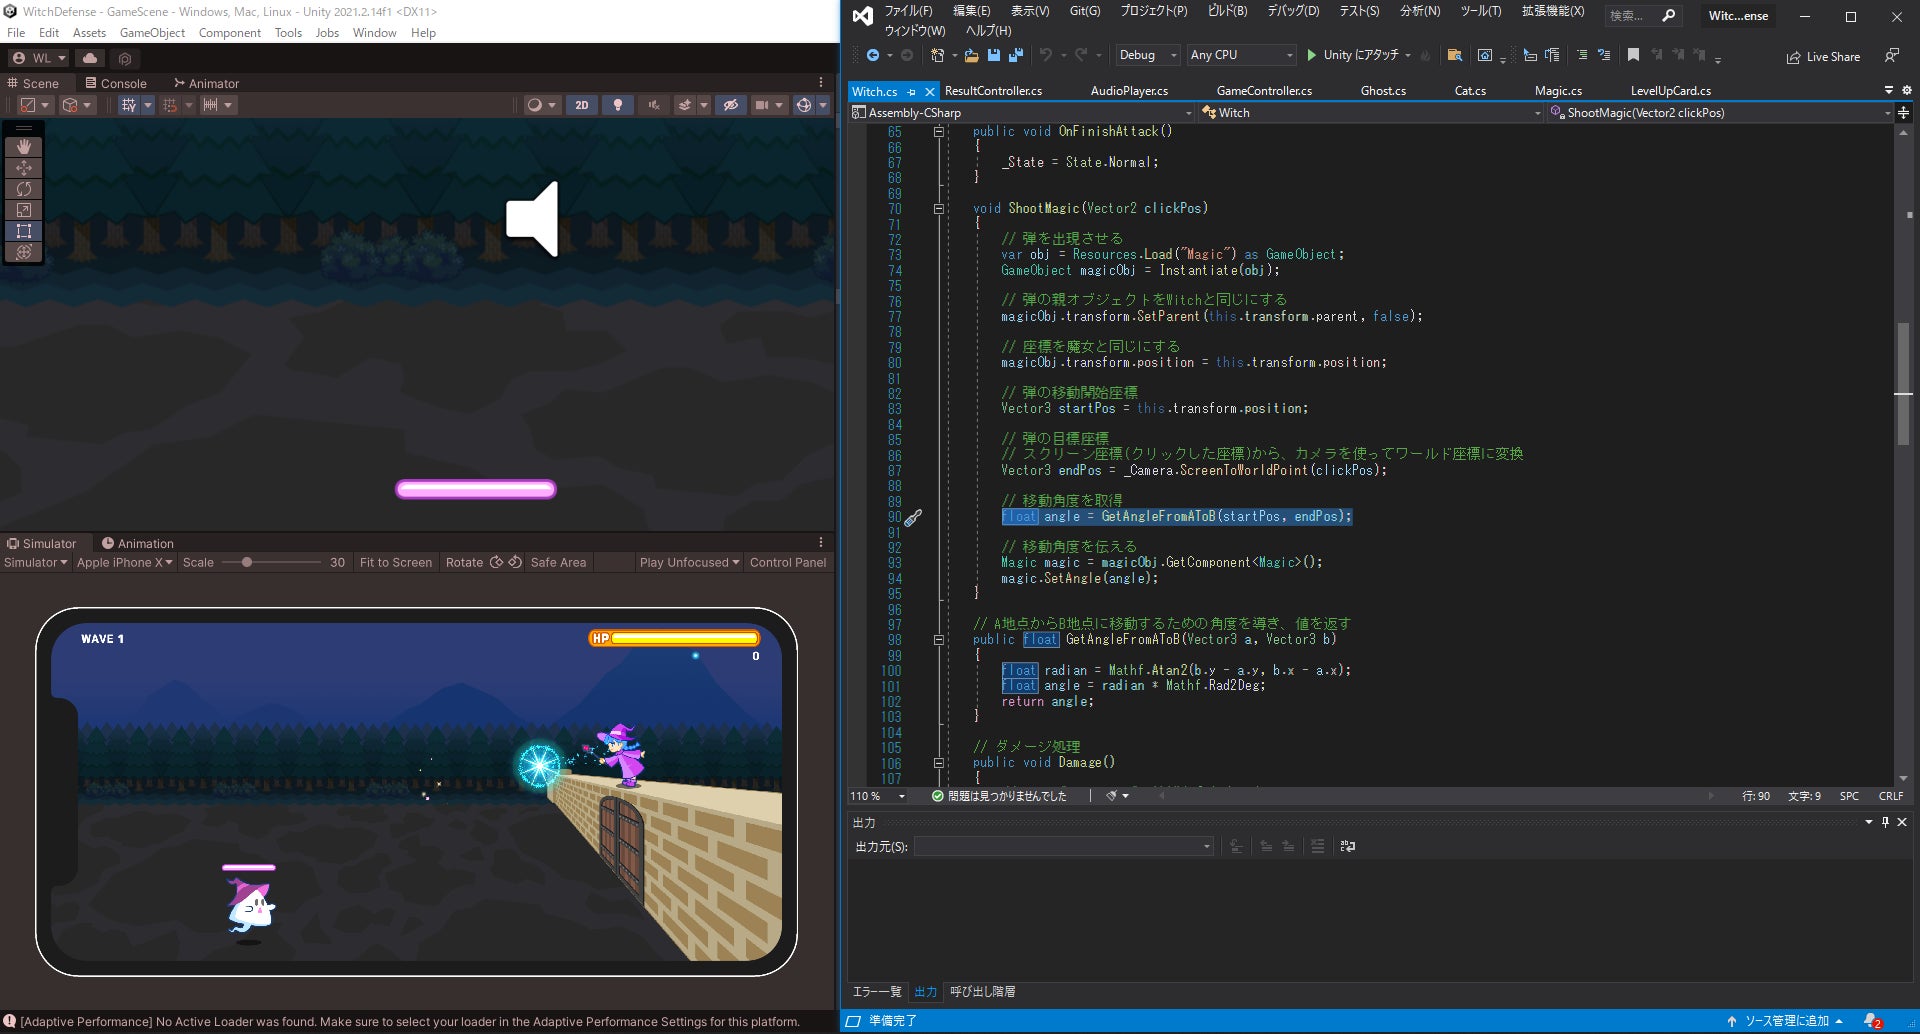1920x1034 pixels.
Task: Select the Hand tool in Scene view
Action: coord(24,147)
